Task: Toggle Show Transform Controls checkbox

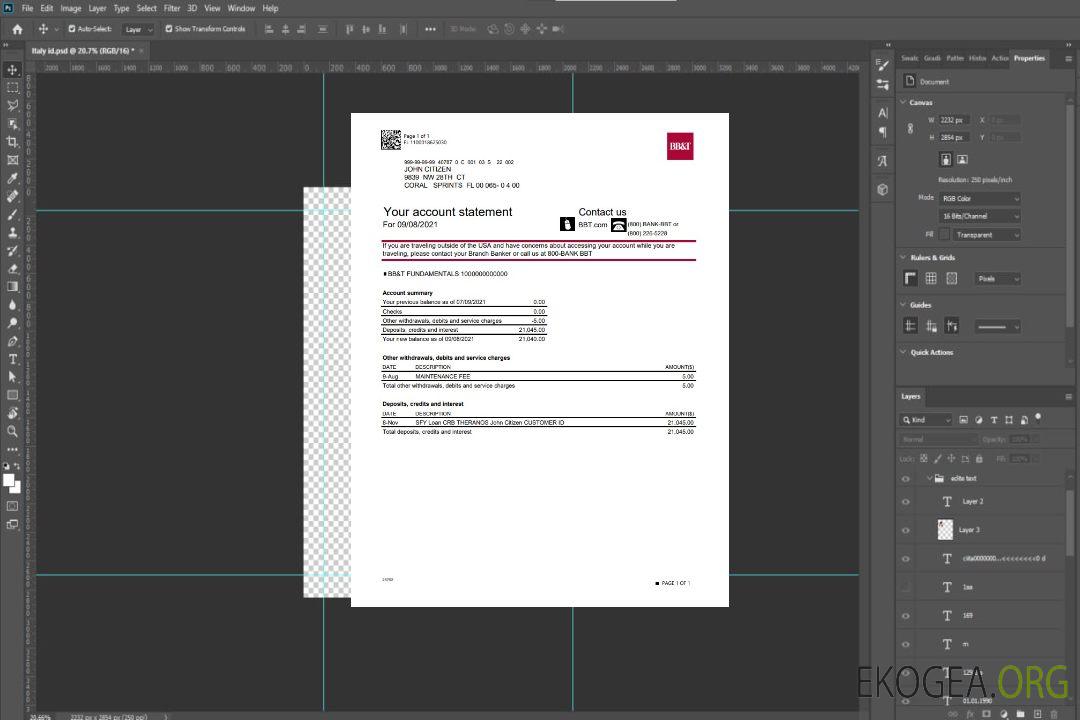Action: coord(169,29)
